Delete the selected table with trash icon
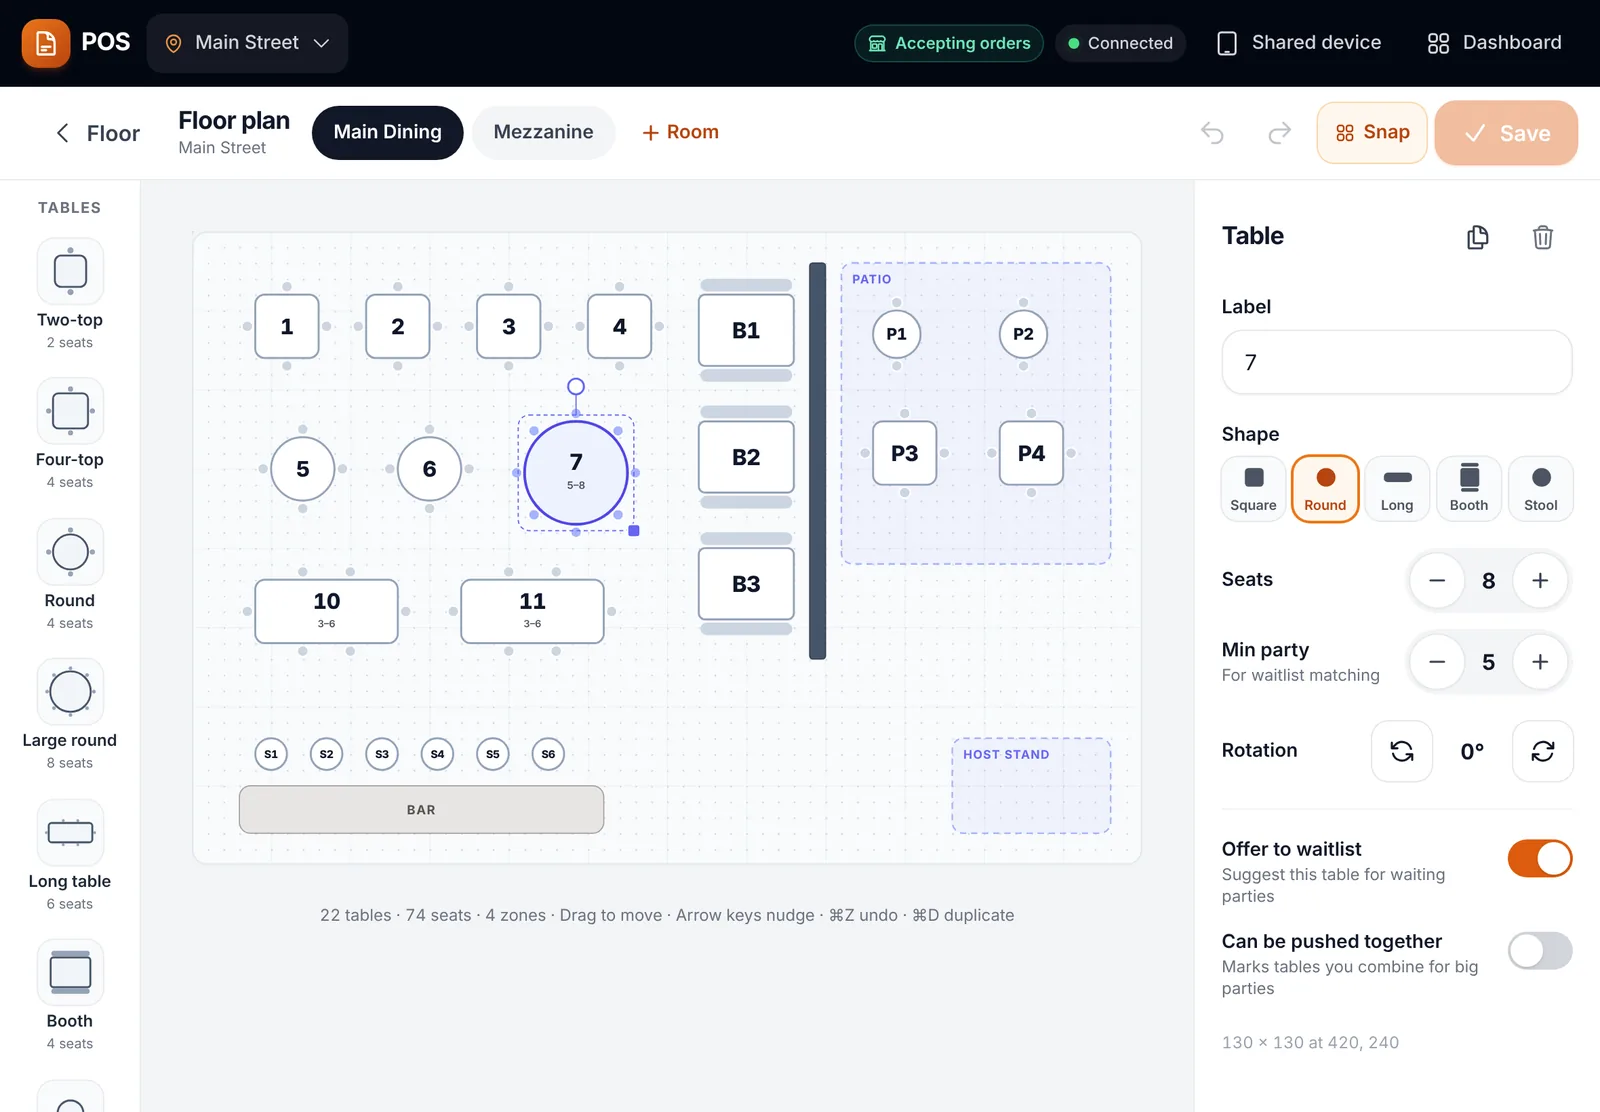 coord(1543,237)
